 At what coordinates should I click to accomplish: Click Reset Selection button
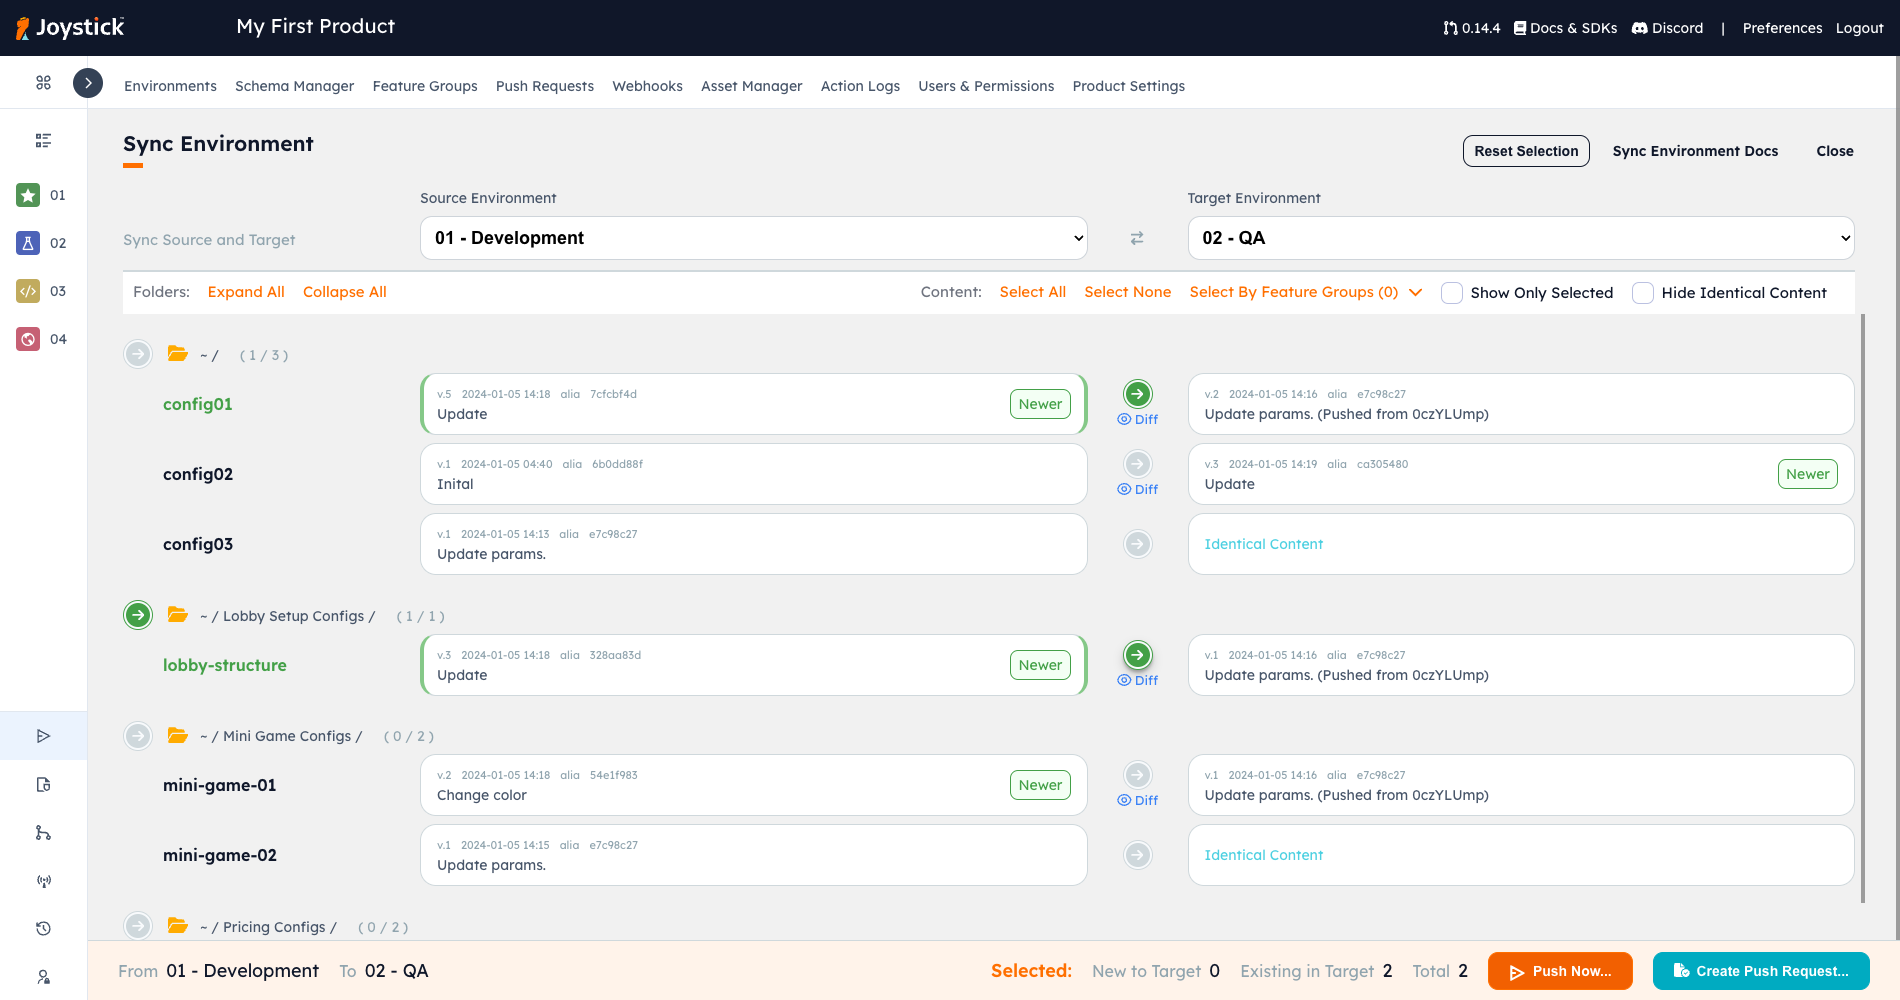coord(1526,151)
